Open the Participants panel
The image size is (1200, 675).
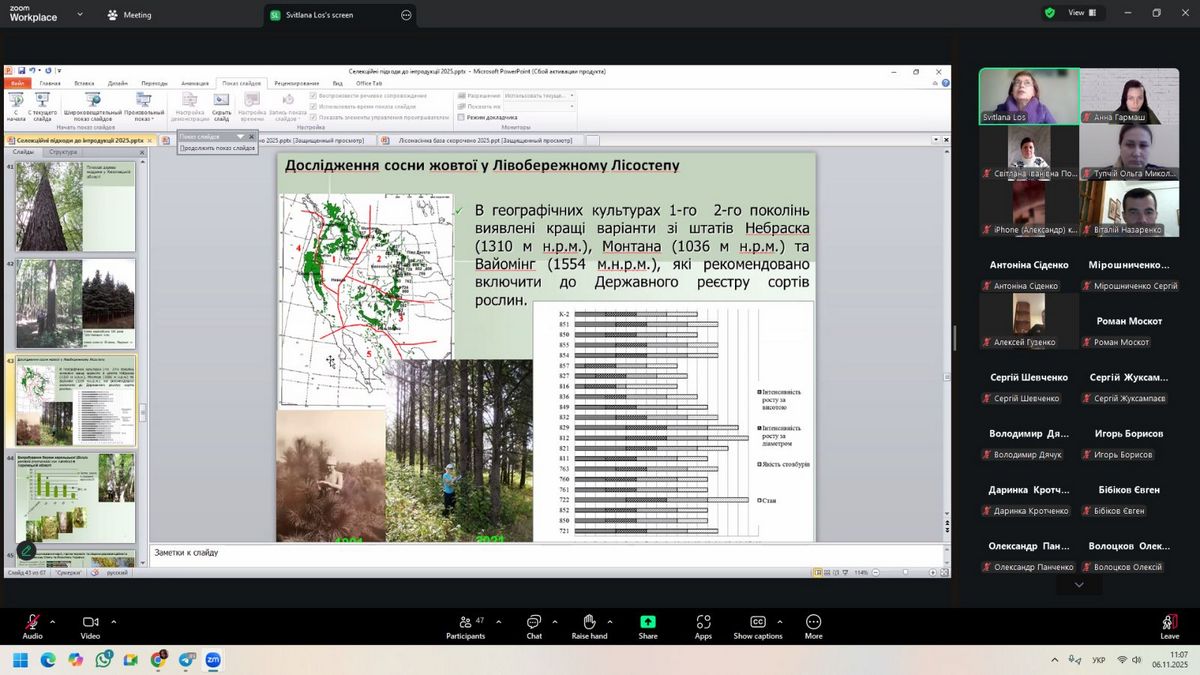coord(465,626)
